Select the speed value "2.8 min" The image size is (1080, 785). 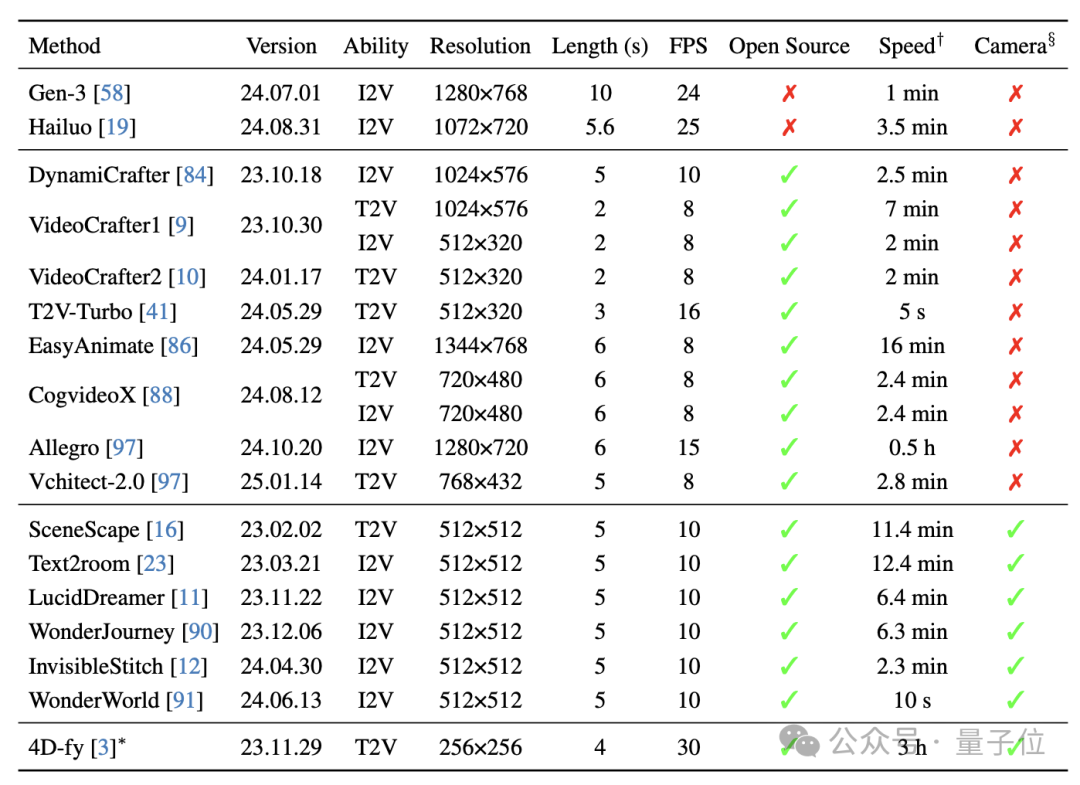coord(912,481)
